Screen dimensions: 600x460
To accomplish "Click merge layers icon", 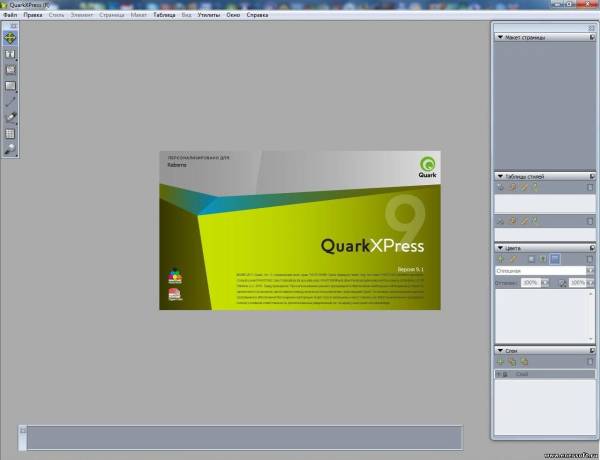I will click(524, 362).
